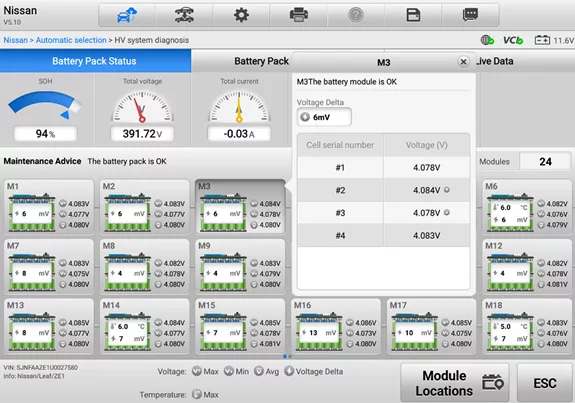
Task: Open the vehicle lift service icon
Action: click(184, 15)
